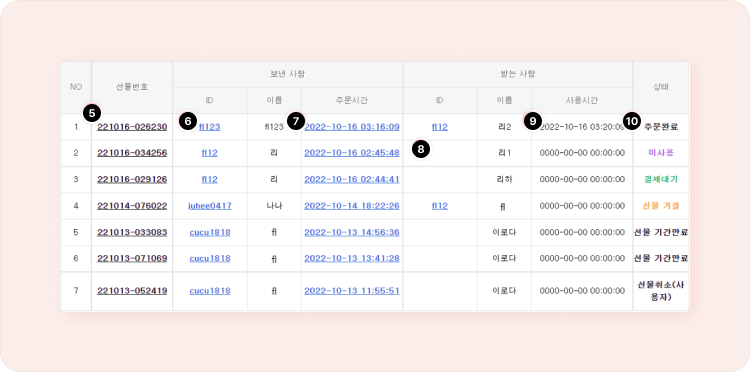The height and width of the screenshot is (372, 750).
Task: Open recipient ID fl12 in row 4
Action: pos(440,206)
